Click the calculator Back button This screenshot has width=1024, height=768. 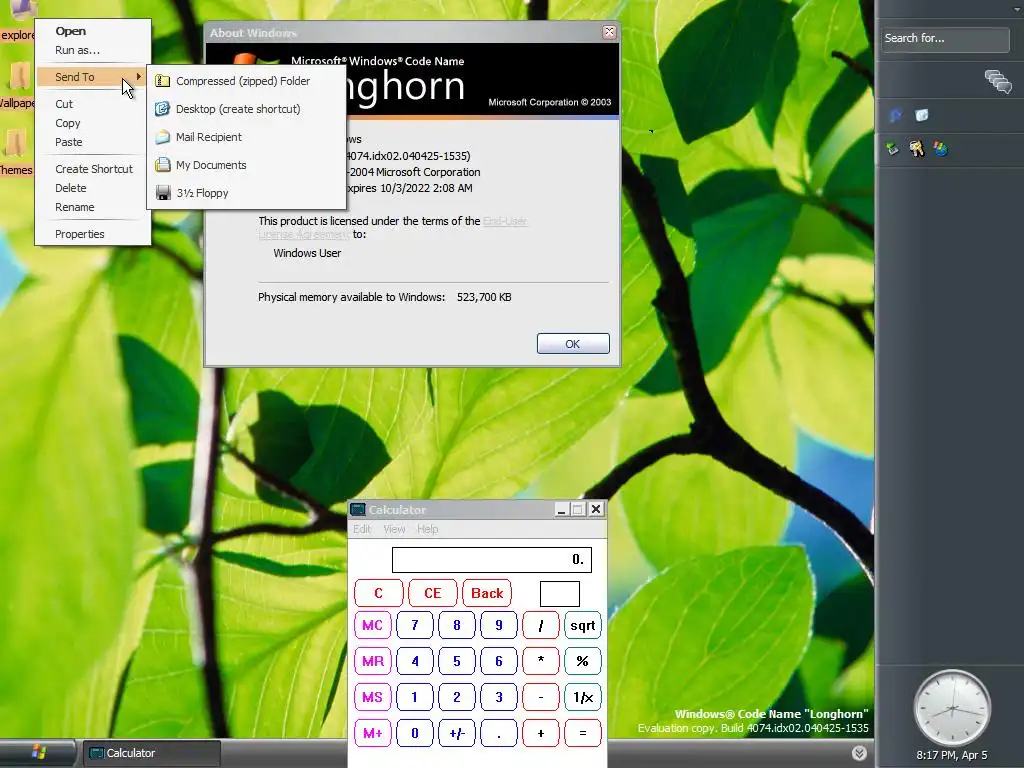tap(487, 593)
